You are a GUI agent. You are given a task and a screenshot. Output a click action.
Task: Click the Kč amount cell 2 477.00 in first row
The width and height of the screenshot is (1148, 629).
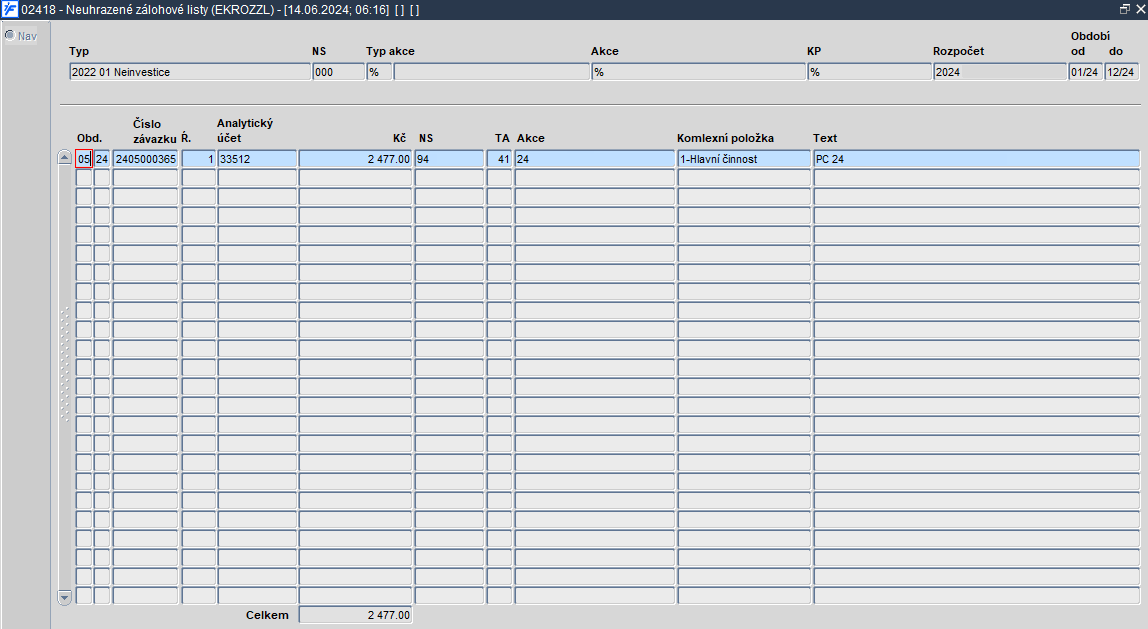tap(355, 159)
